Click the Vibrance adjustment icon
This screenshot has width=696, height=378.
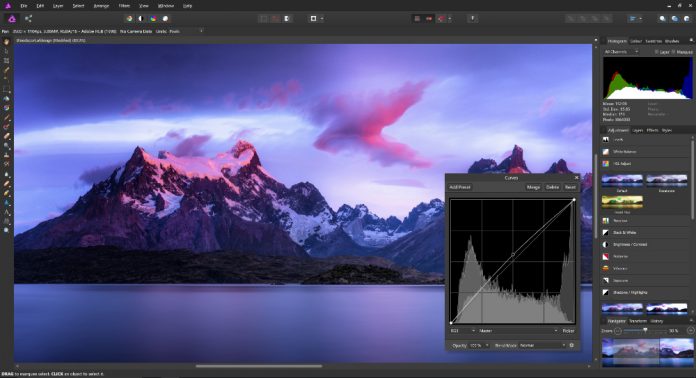click(606, 268)
